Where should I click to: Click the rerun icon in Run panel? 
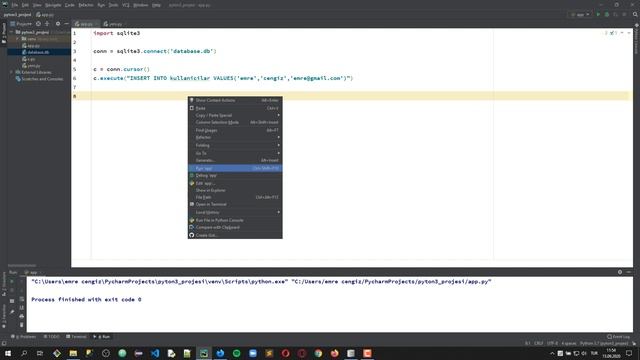12,281
